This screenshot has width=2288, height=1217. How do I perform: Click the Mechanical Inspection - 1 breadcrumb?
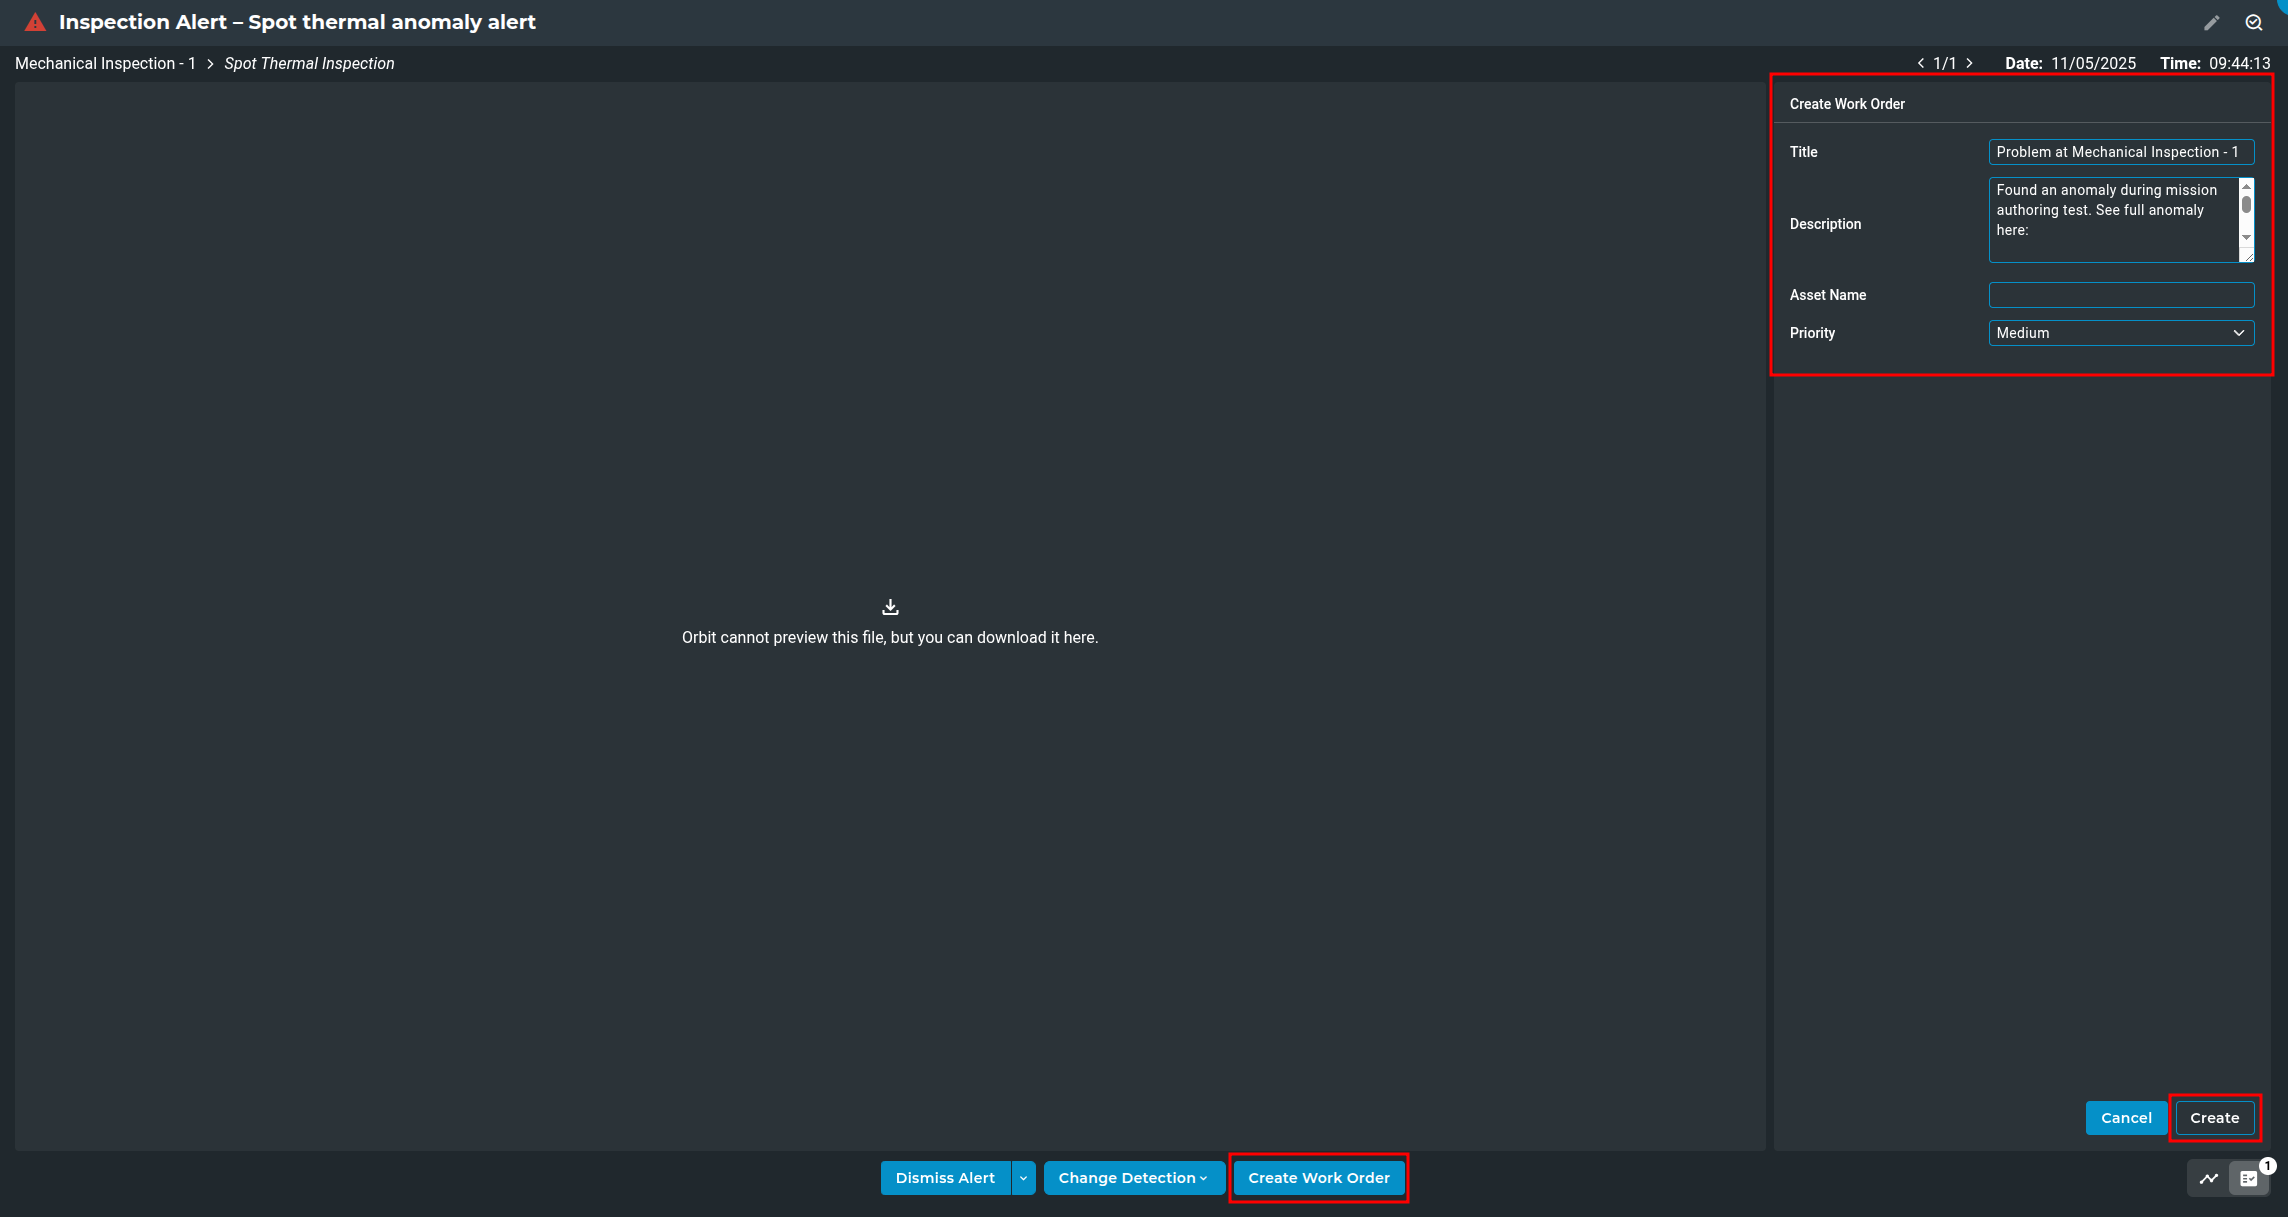[105, 63]
